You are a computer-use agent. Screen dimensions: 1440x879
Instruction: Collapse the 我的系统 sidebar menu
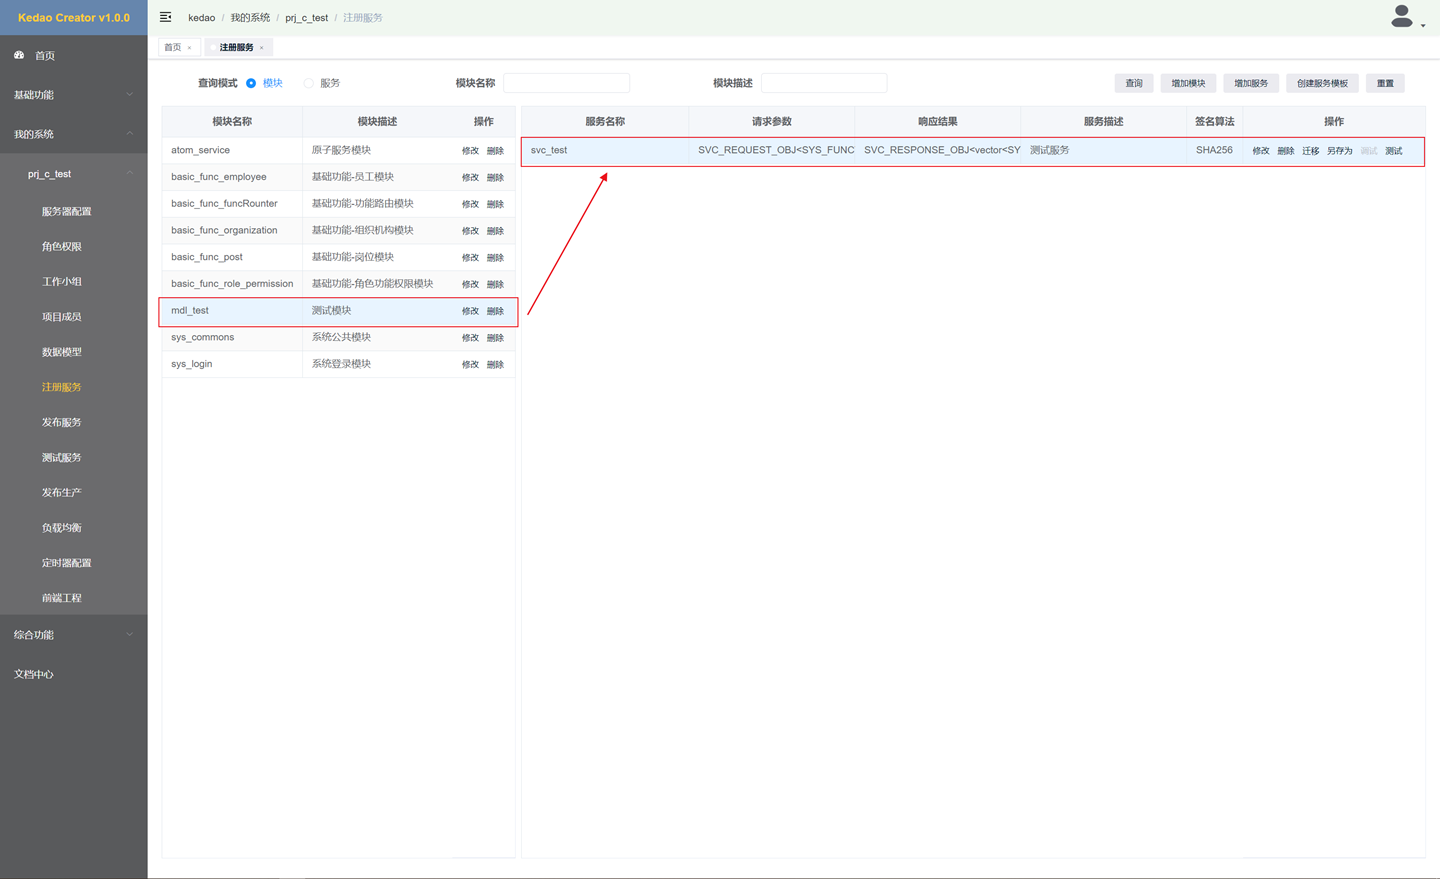point(74,134)
